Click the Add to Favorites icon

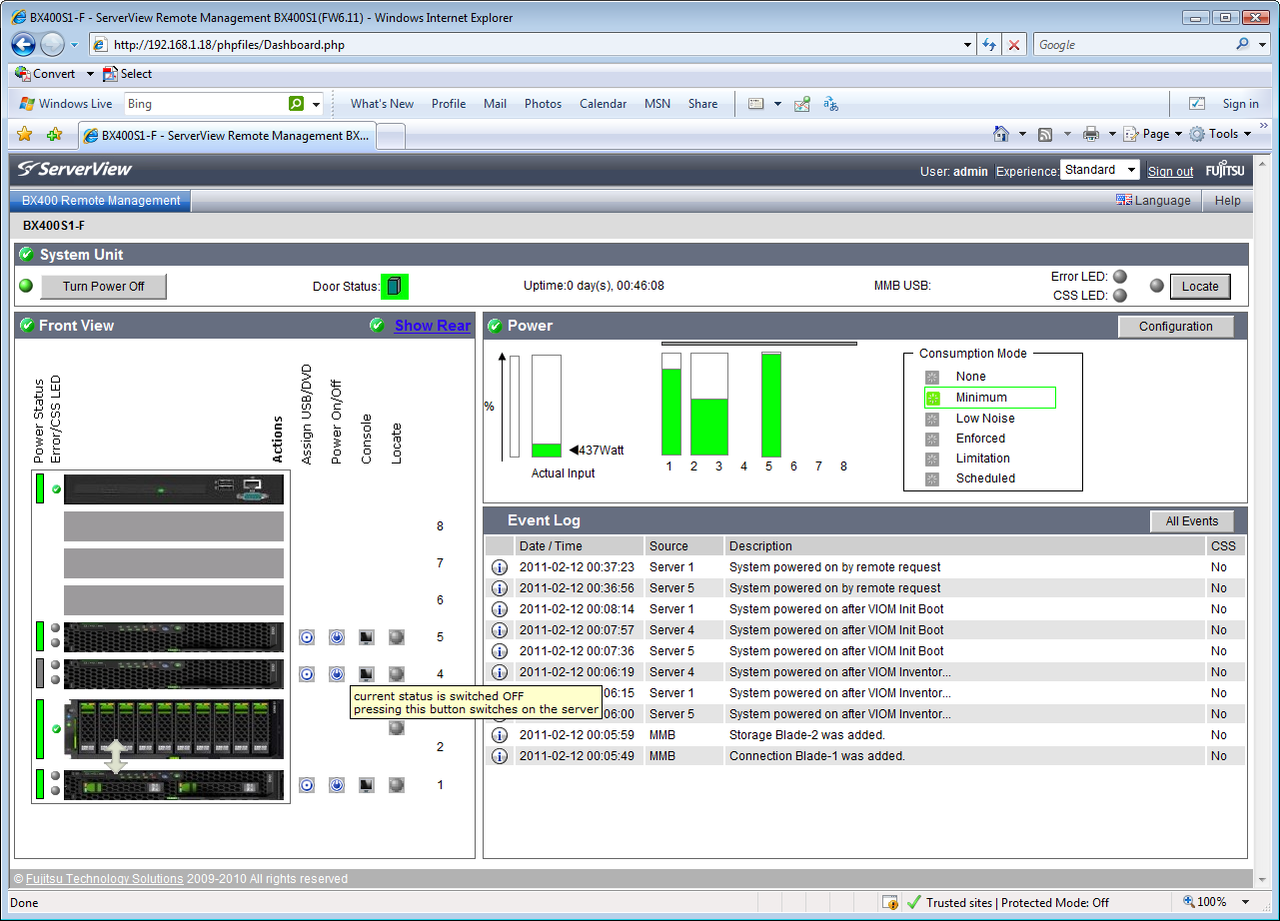(x=55, y=134)
